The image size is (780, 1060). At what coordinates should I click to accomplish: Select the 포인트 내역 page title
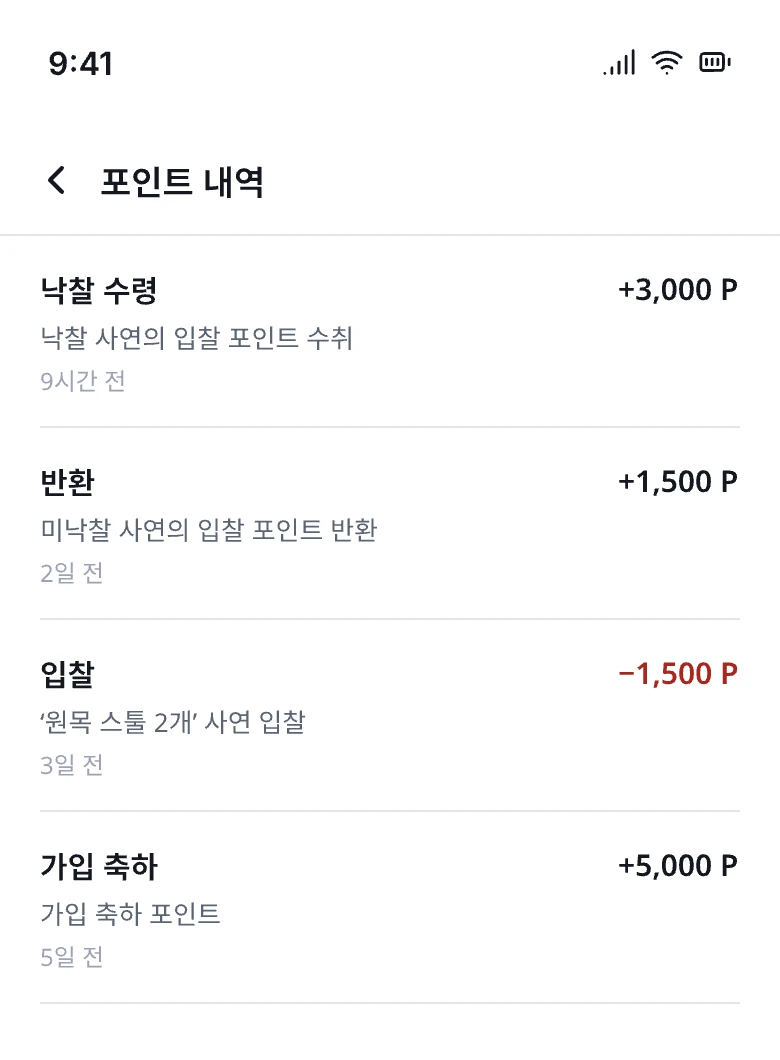[x=182, y=181]
